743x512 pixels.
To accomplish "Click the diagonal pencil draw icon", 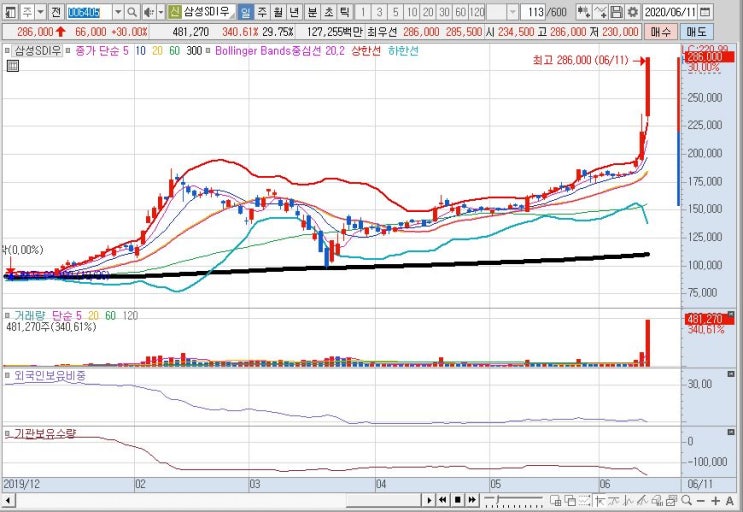I will 643,500.
